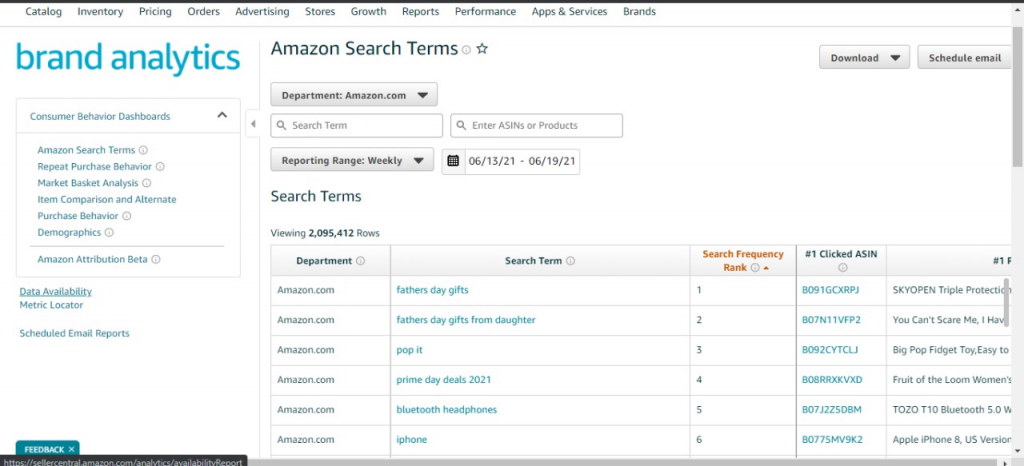The width and height of the screenshot is (1024, 466).
Task: Open the Metric Locator link
Action: pyautogui.click(x=52, y=305)
